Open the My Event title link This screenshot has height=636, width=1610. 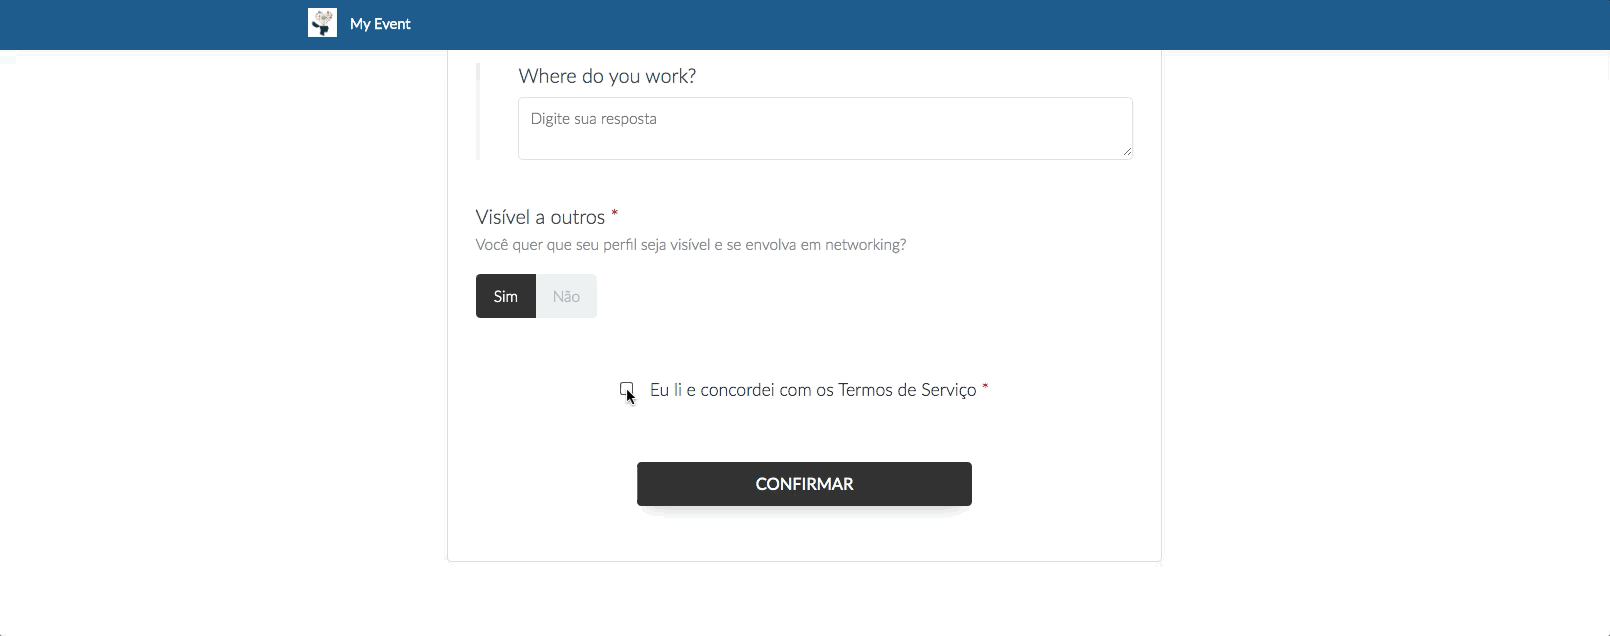click(x=380, y=24)
